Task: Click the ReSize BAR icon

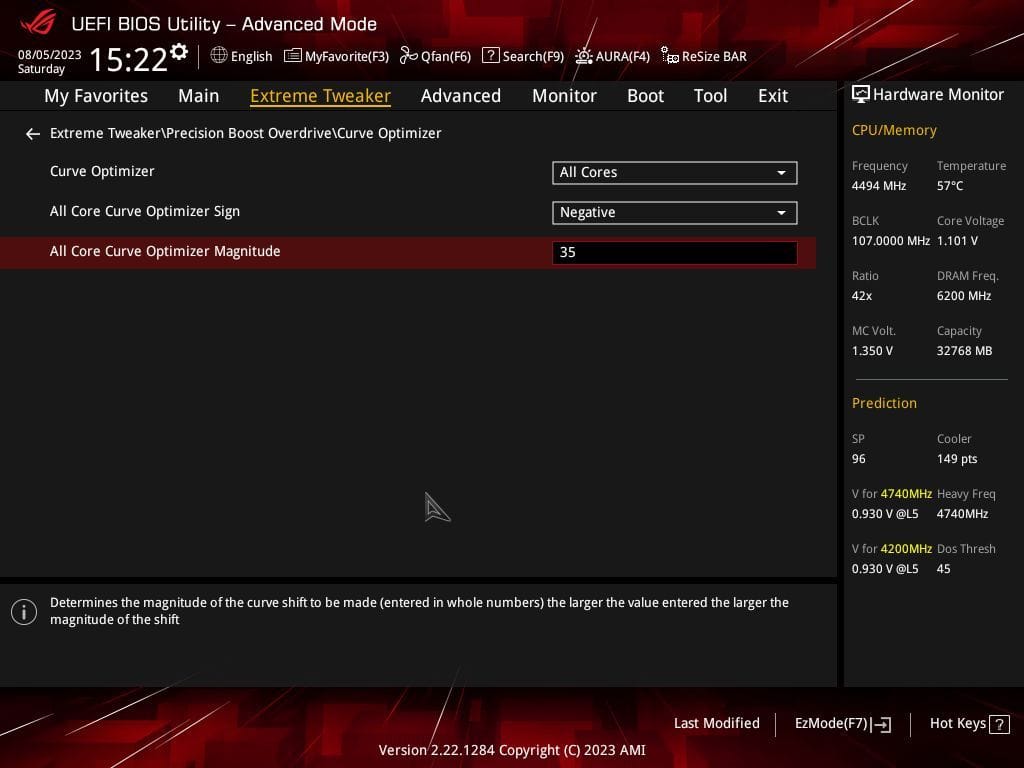Action: point(703,56)
